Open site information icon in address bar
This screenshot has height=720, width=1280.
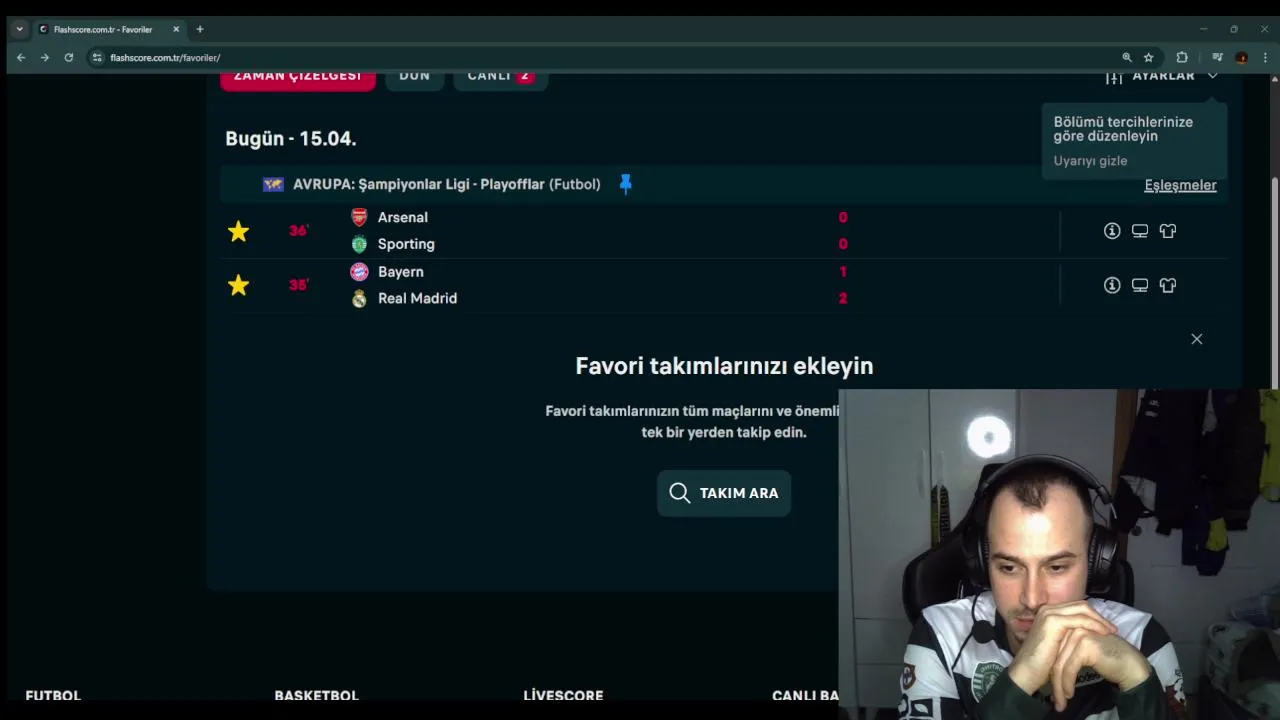(x=97, y=58)
